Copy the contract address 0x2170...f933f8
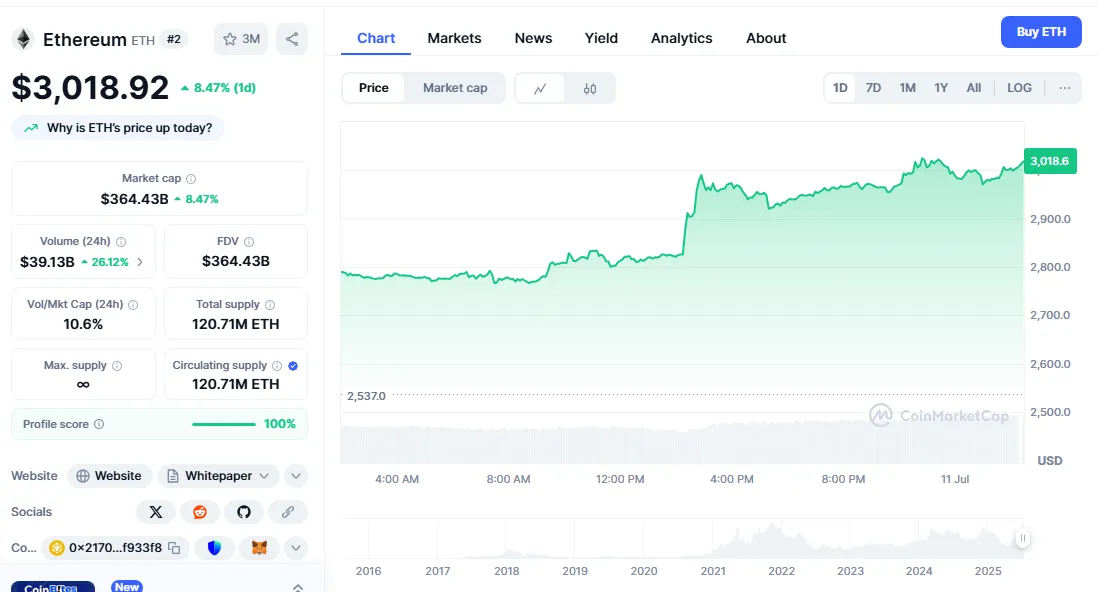The height and width of the screenshot is (592, 1098). click(174, 548)
